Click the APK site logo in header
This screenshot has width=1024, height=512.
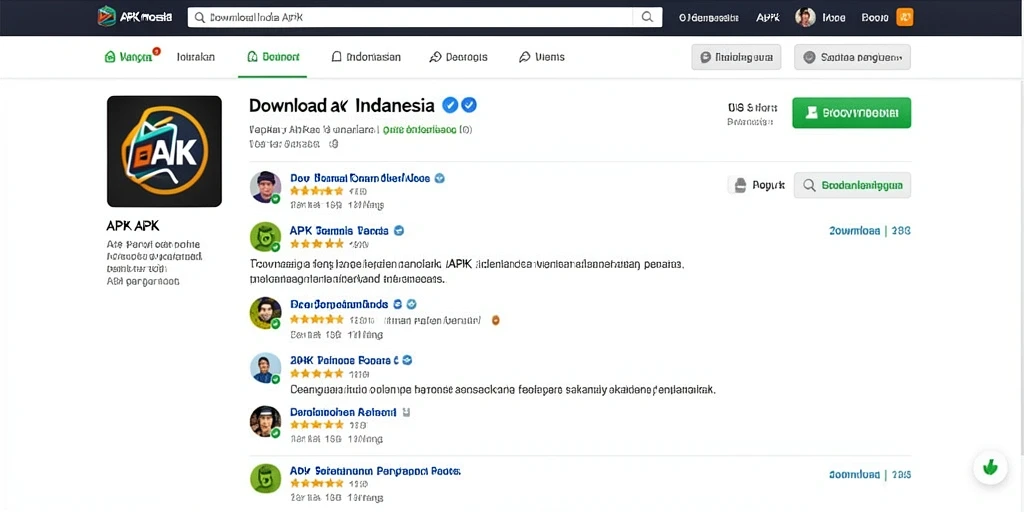pyautogui.click(x=135, y=17)
